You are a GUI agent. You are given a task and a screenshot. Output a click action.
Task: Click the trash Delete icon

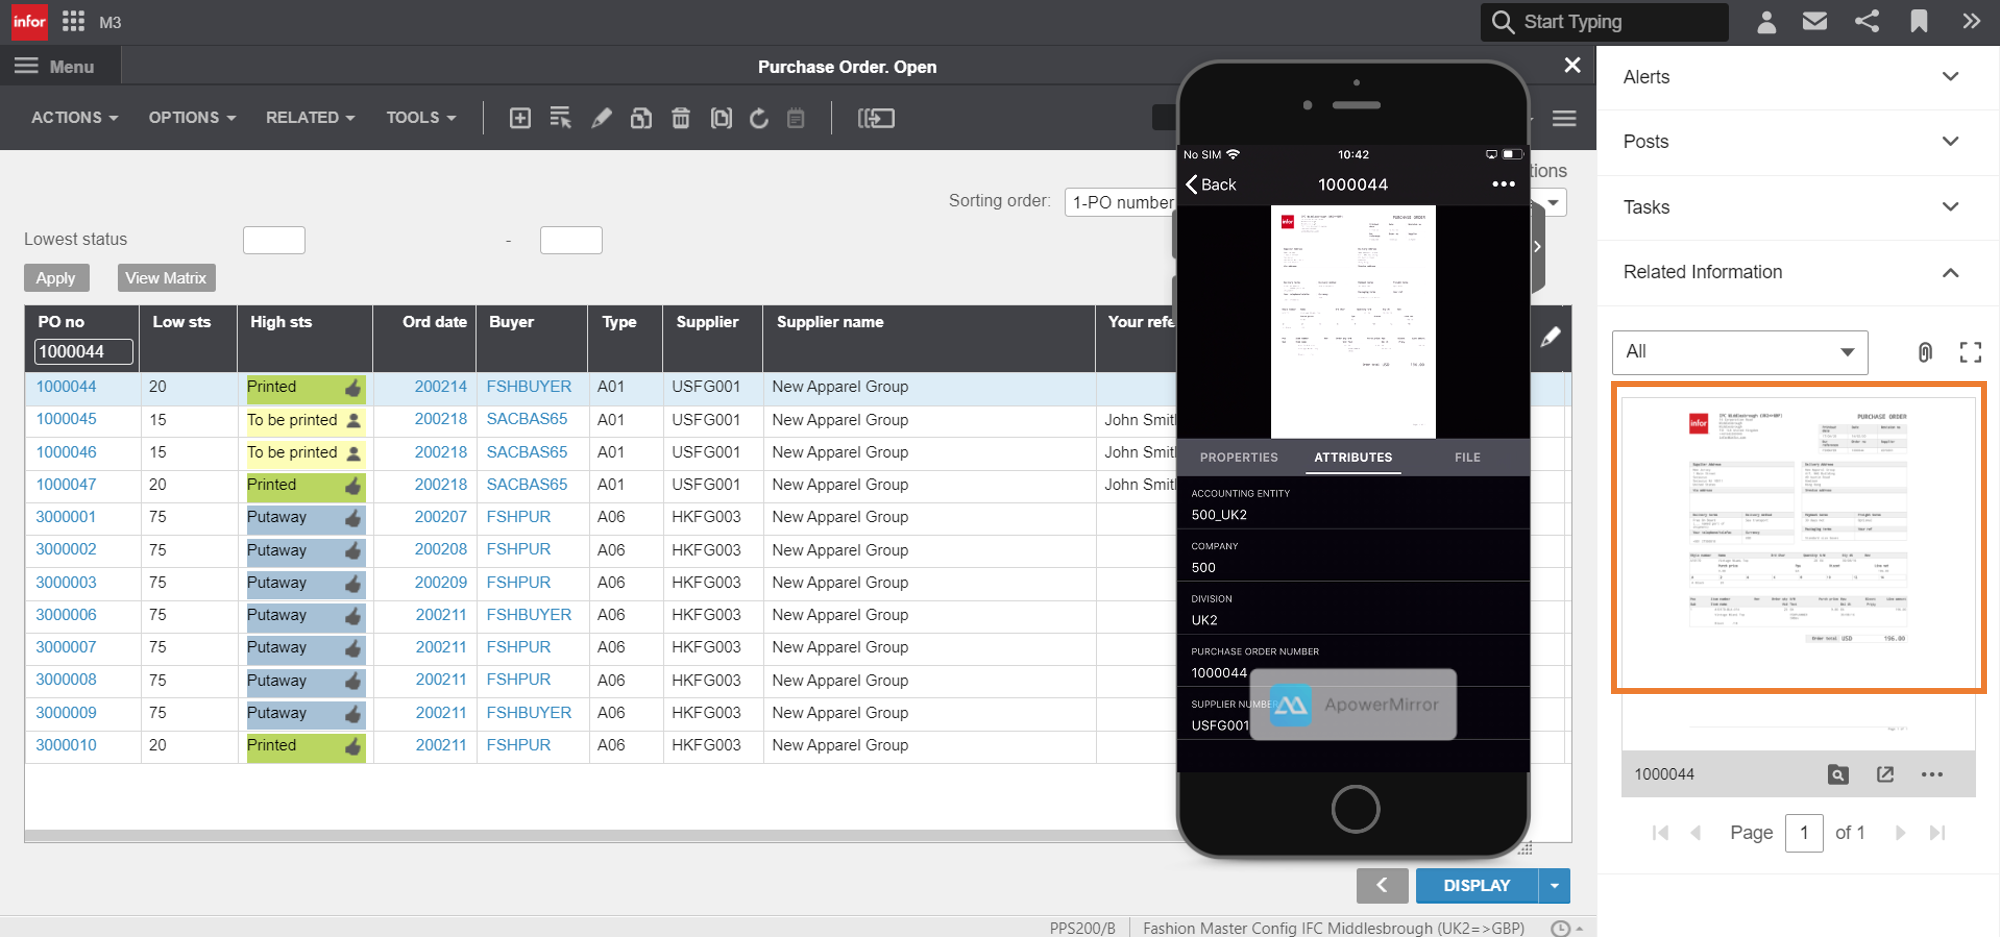[681, 118]
